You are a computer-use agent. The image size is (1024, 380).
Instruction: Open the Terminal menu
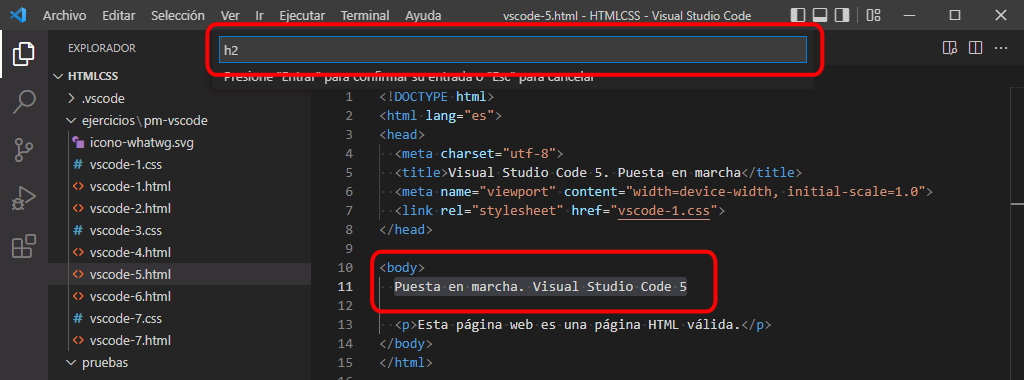click(365, 15)
